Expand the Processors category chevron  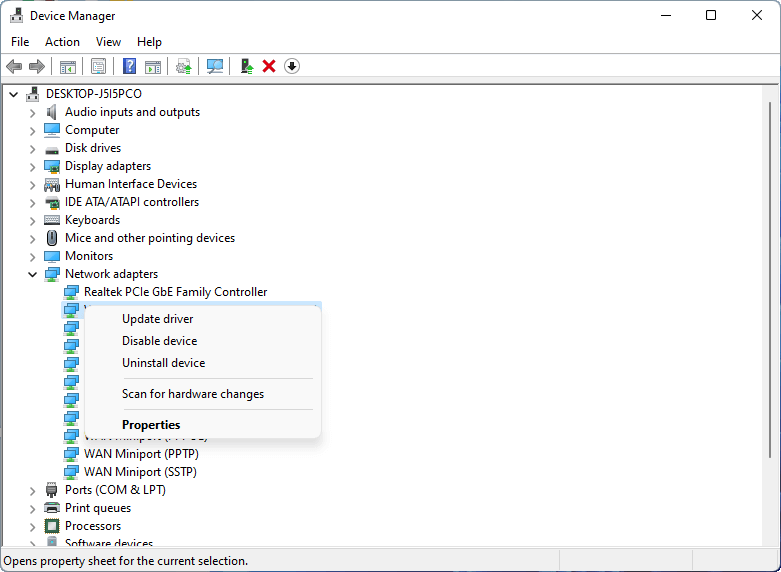coord(32,527)
